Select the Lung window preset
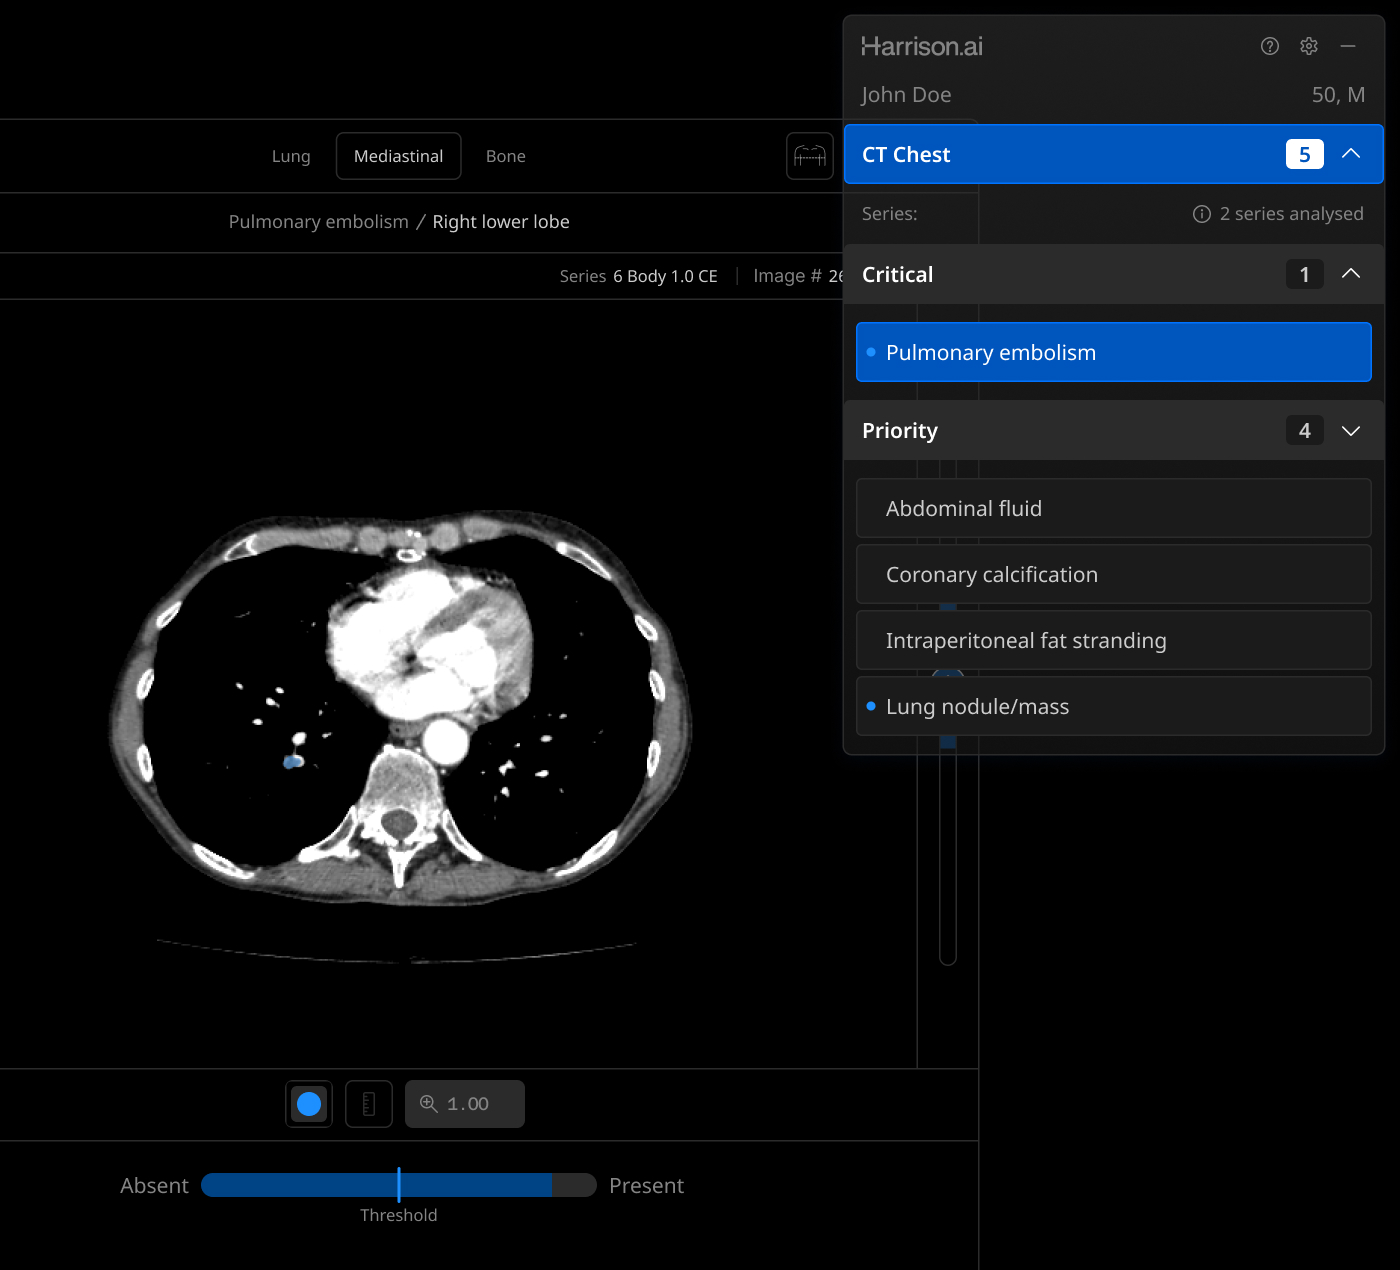 point(291,156)
